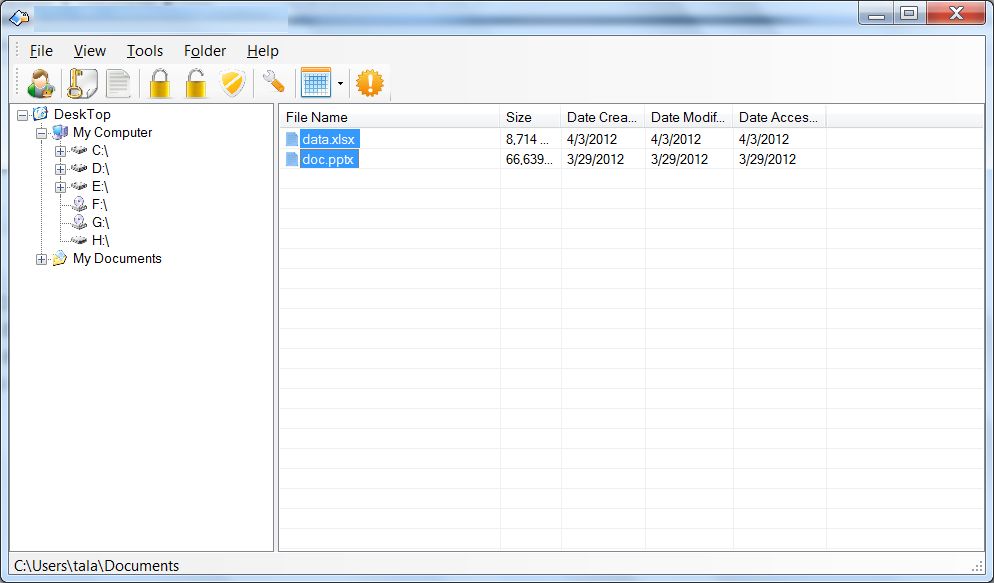Sort by the Size column header

point(529,117)
